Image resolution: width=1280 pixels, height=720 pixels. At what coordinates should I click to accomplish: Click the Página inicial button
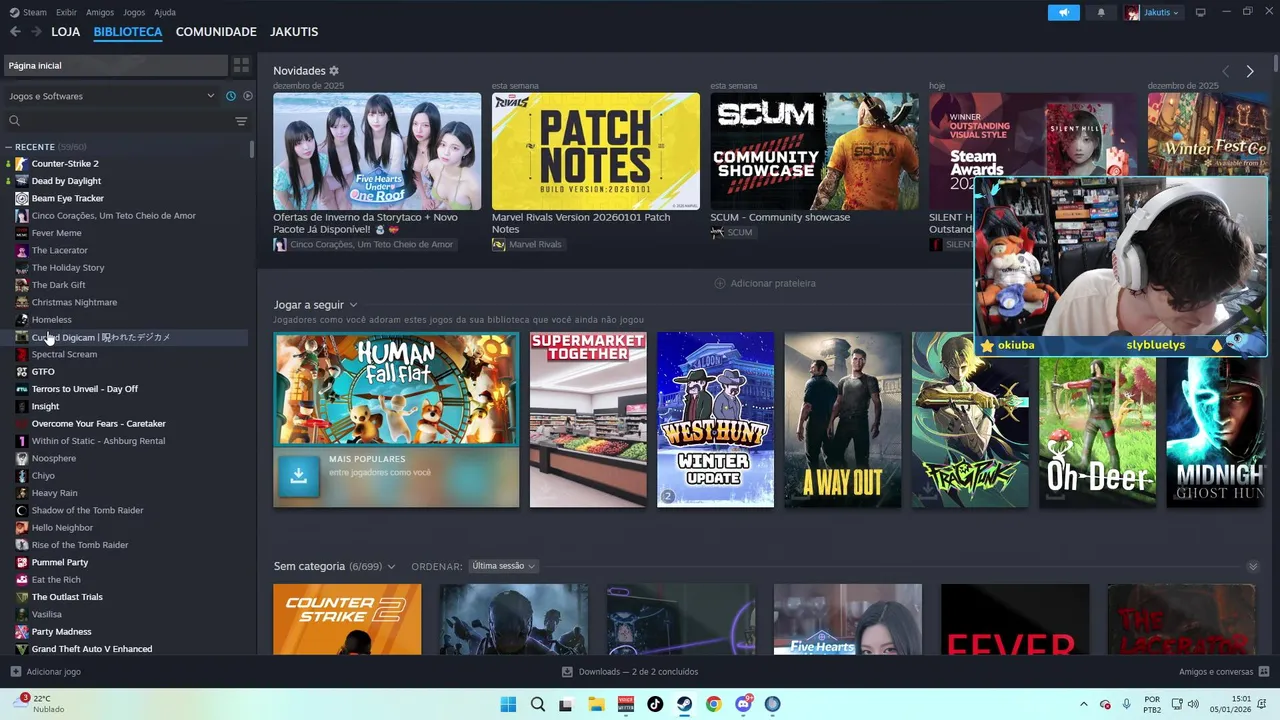(x=115, y=65)
